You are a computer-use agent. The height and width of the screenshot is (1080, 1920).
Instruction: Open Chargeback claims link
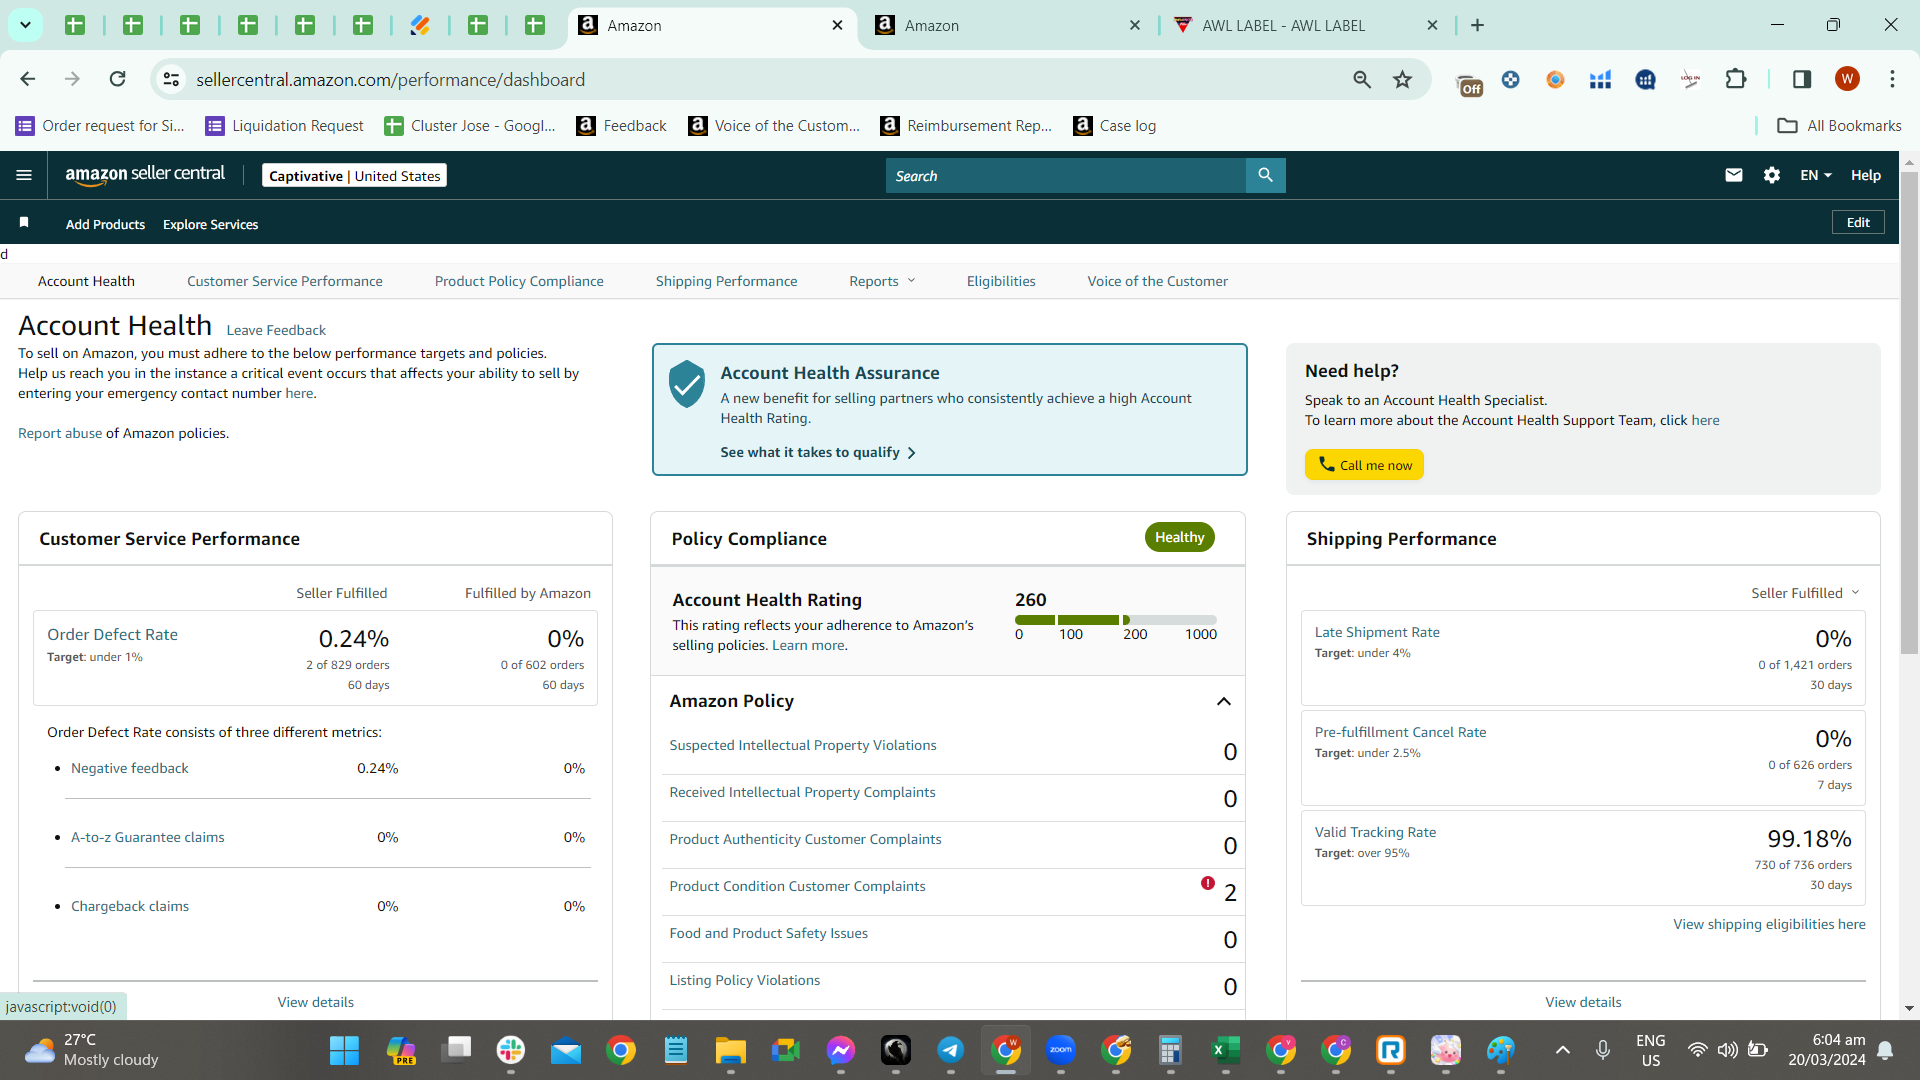point(130,906)
